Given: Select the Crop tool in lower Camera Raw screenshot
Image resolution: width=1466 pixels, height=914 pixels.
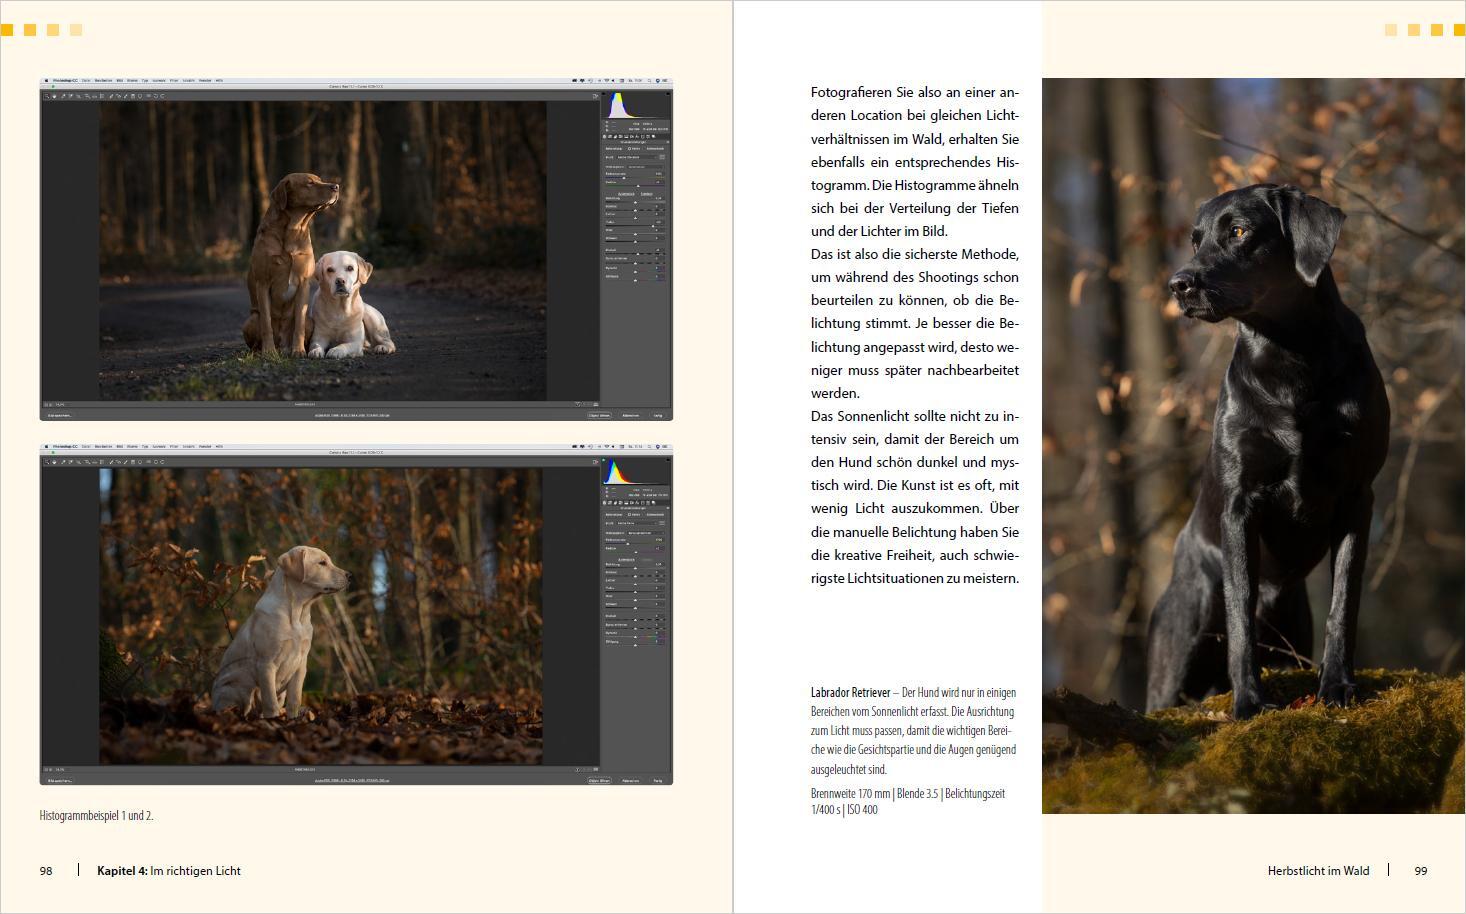Looking at the screenshot, I should tap(87, 462).
